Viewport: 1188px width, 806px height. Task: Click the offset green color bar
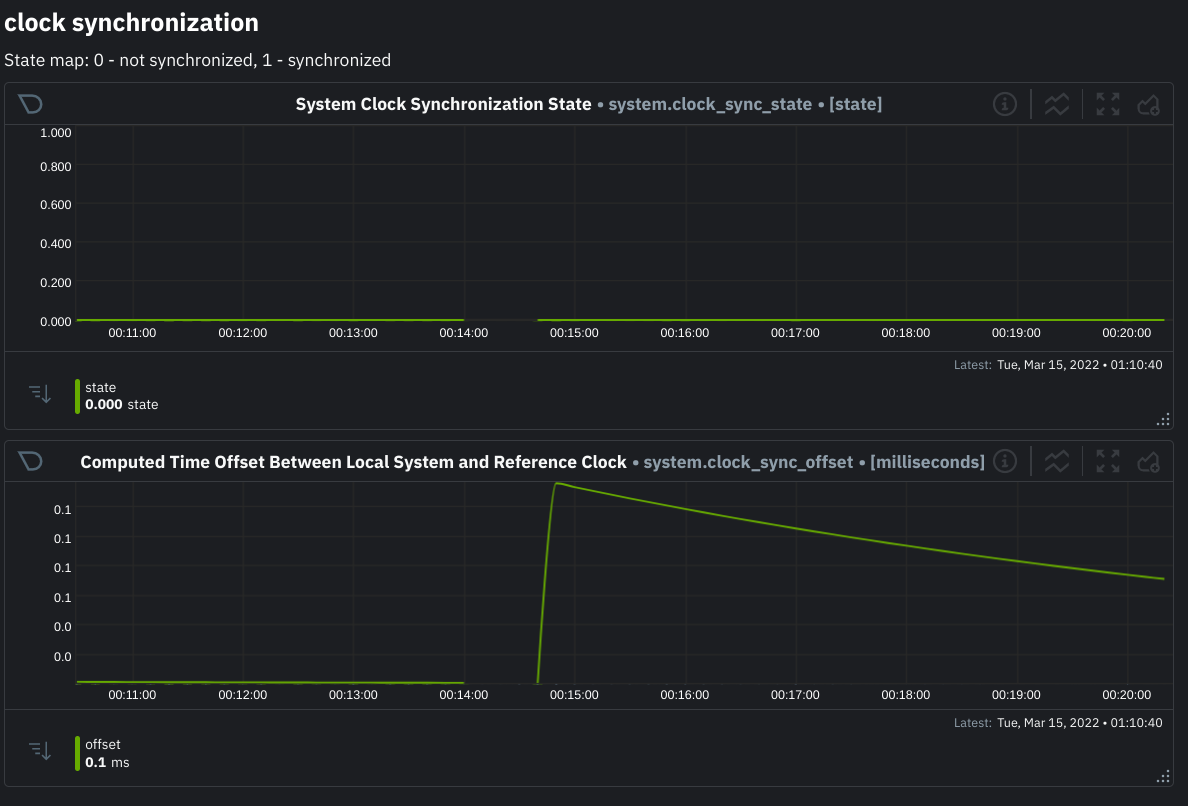click(77, 754)
